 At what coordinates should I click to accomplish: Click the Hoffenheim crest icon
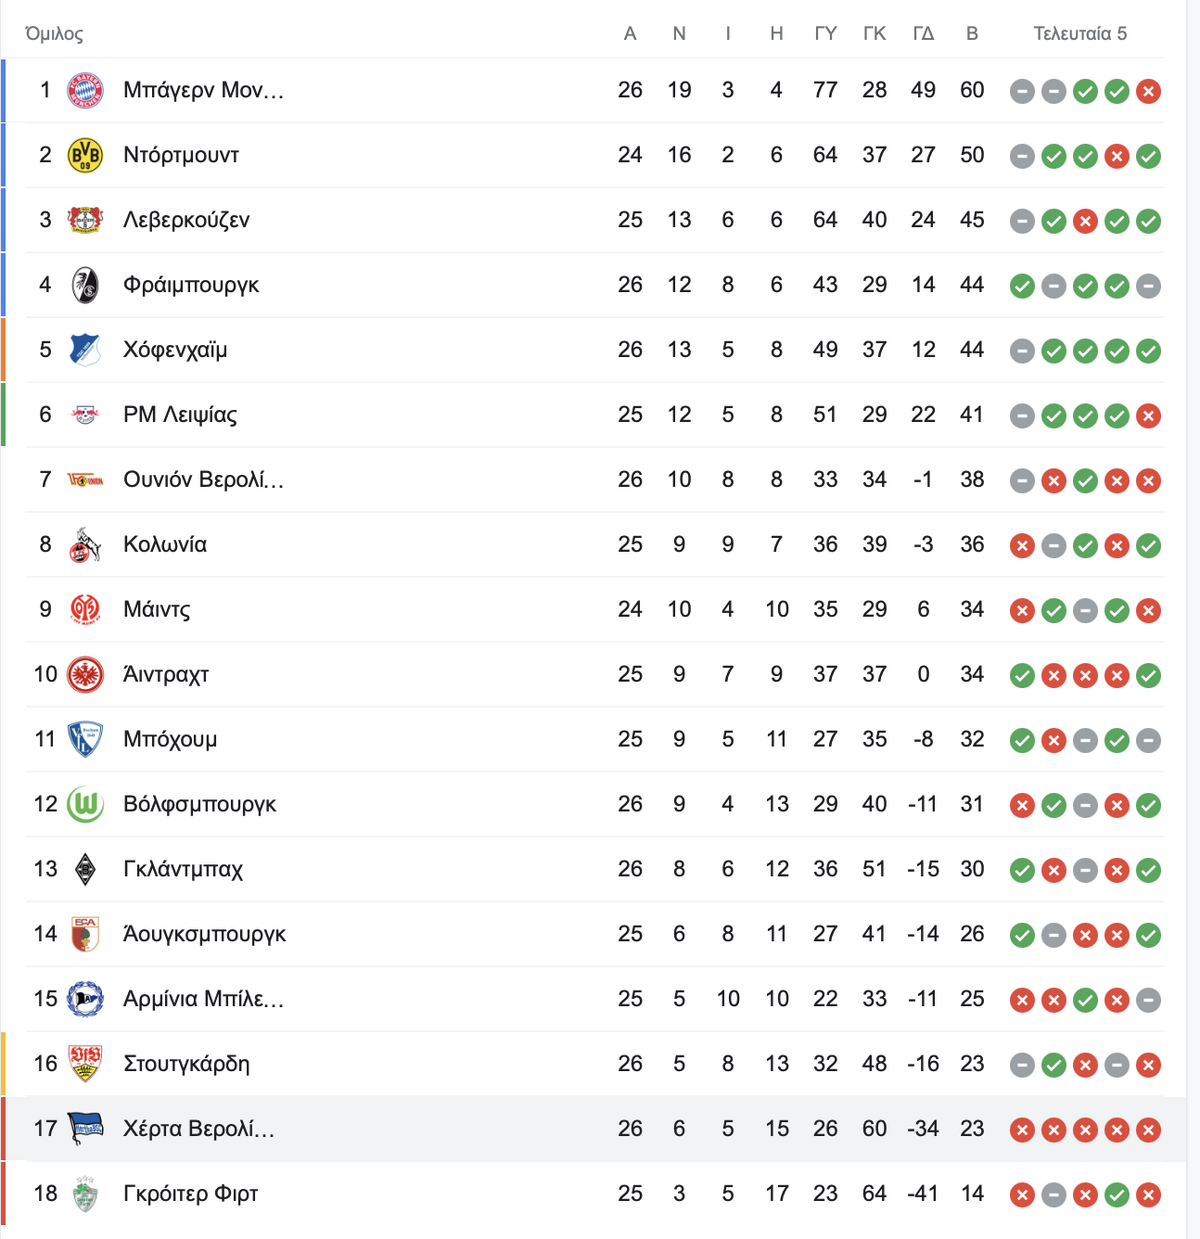85,350
